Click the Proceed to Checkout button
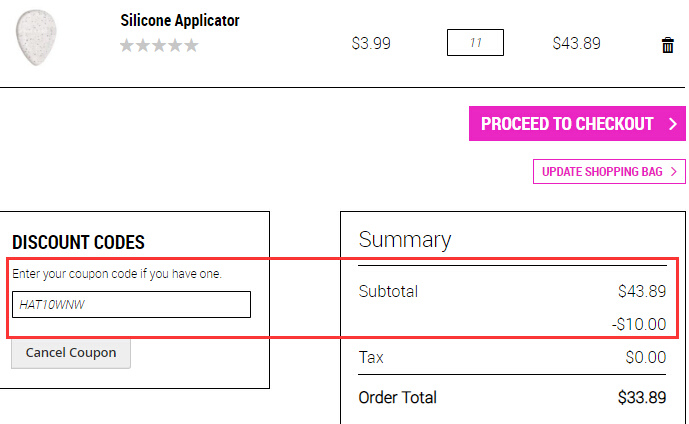 coord(577,123)
